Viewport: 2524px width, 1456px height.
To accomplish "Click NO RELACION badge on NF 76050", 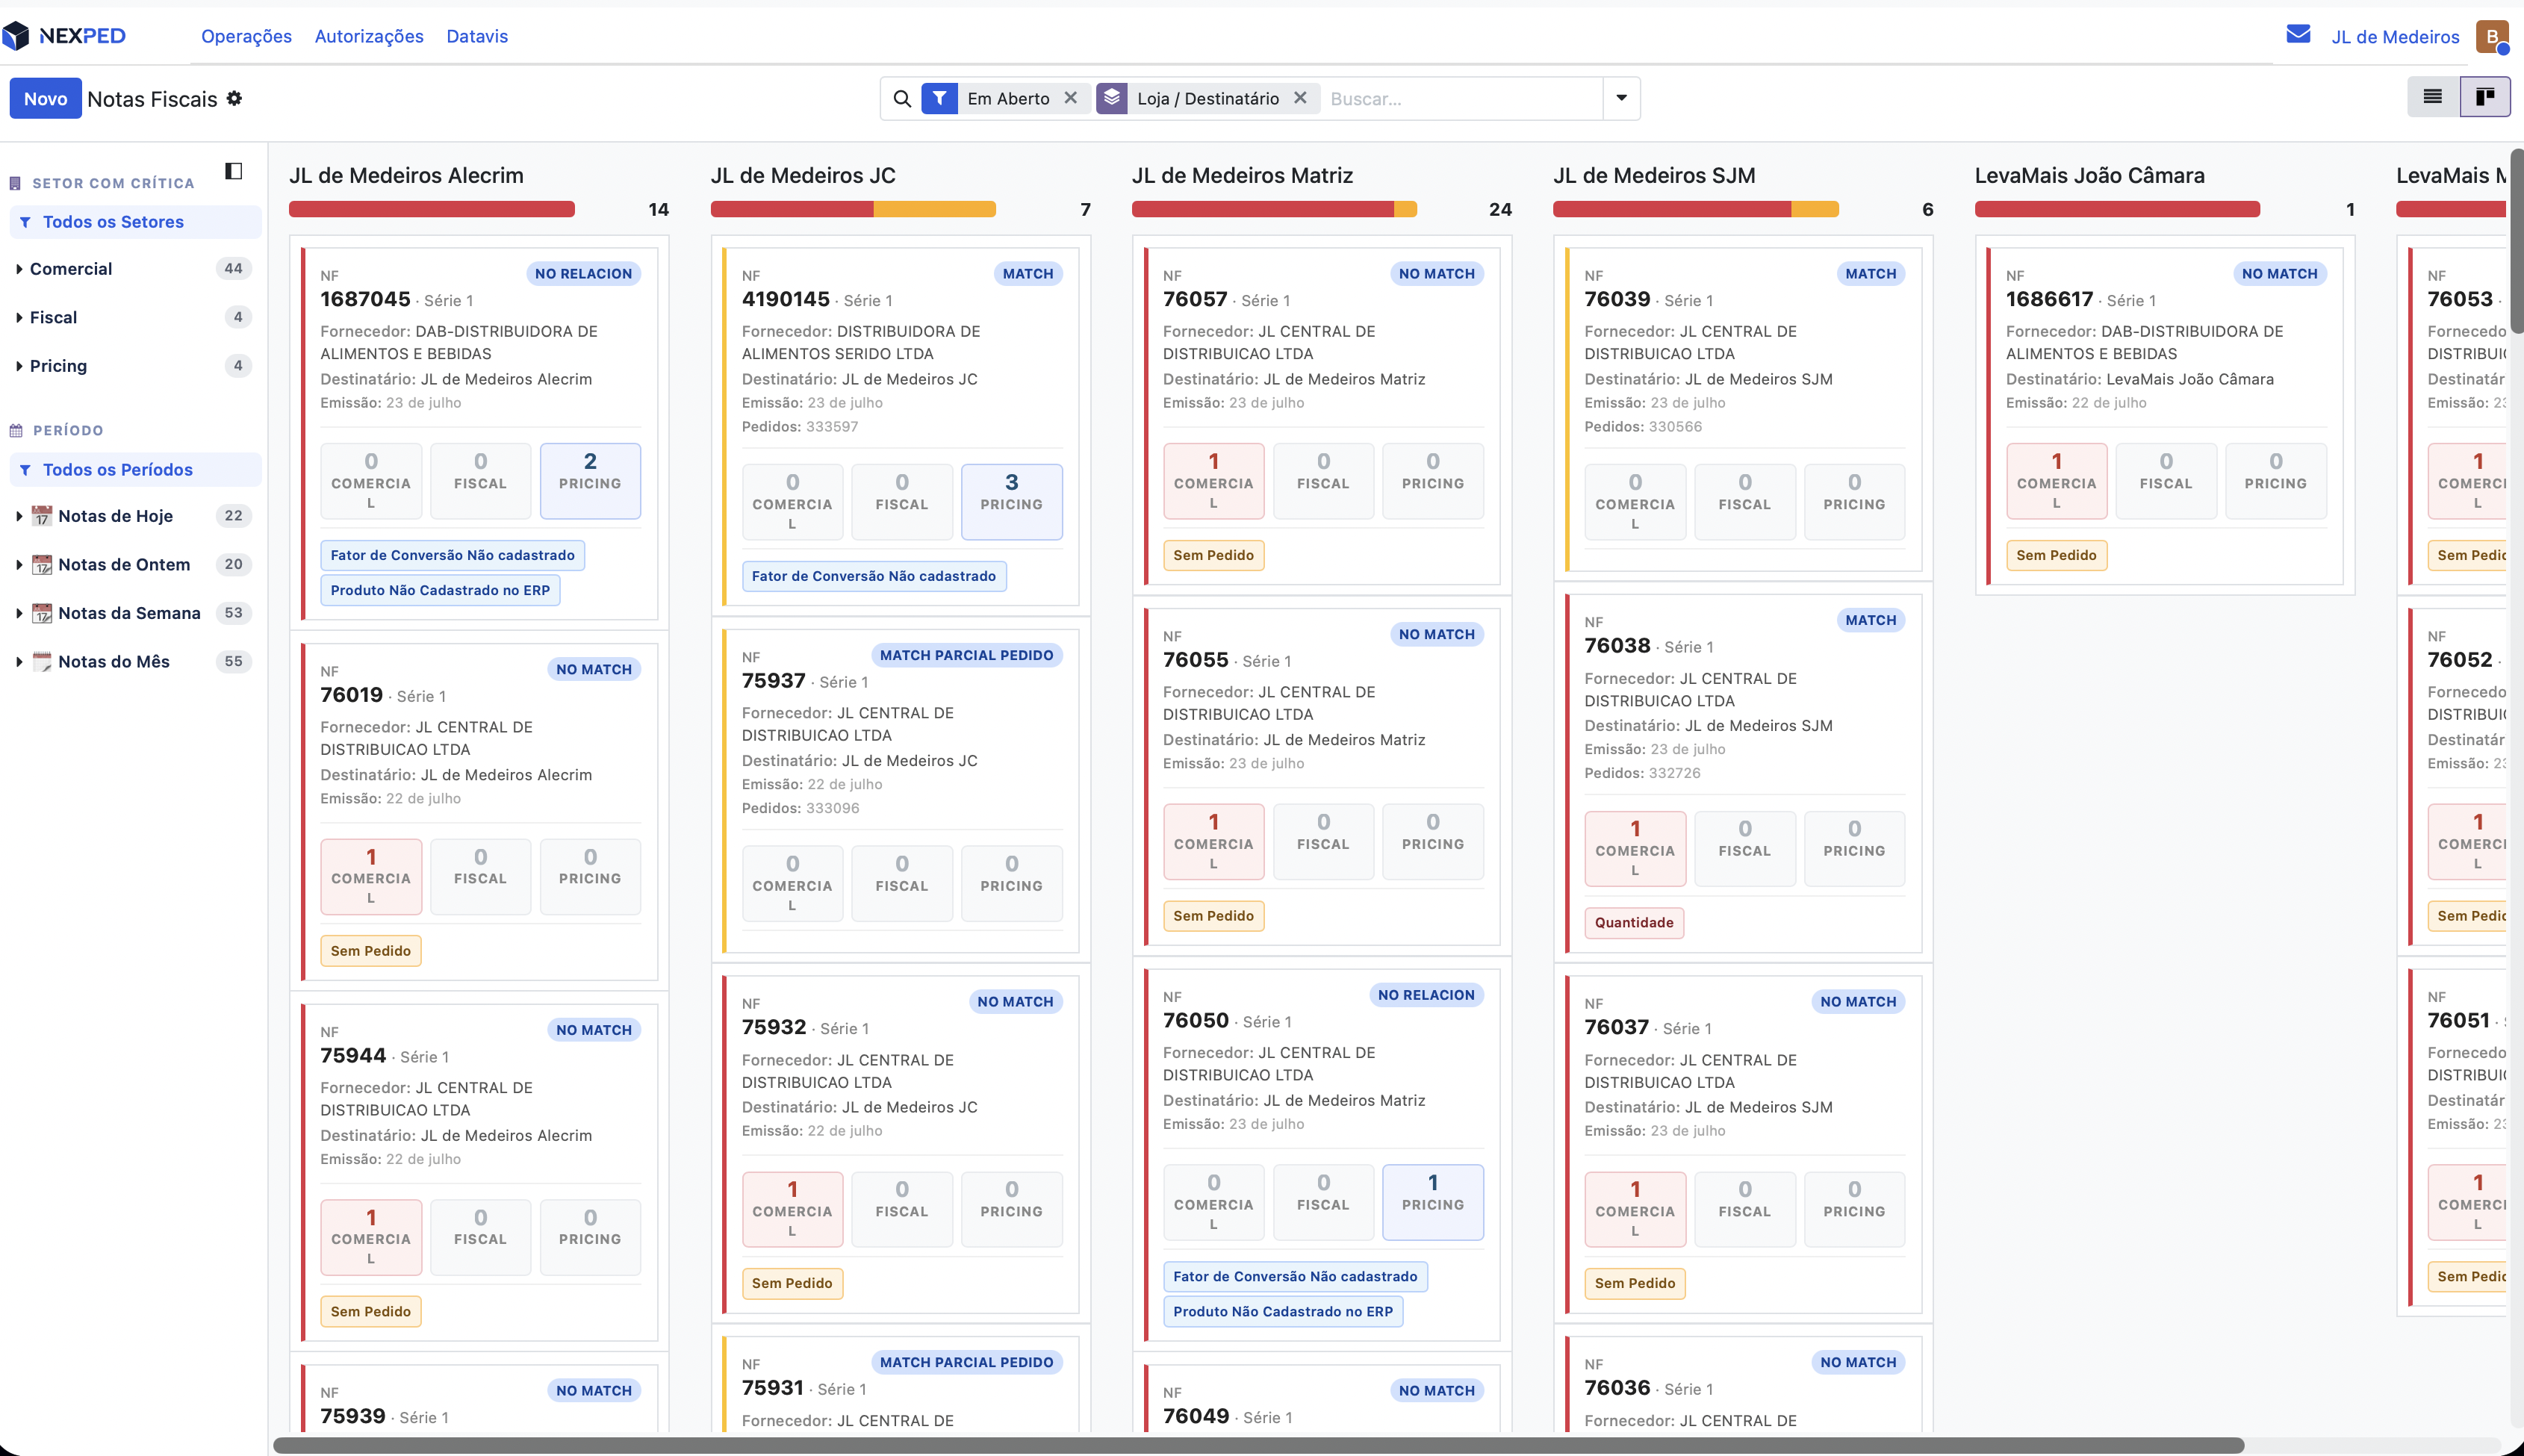I will pos(1426,995).
